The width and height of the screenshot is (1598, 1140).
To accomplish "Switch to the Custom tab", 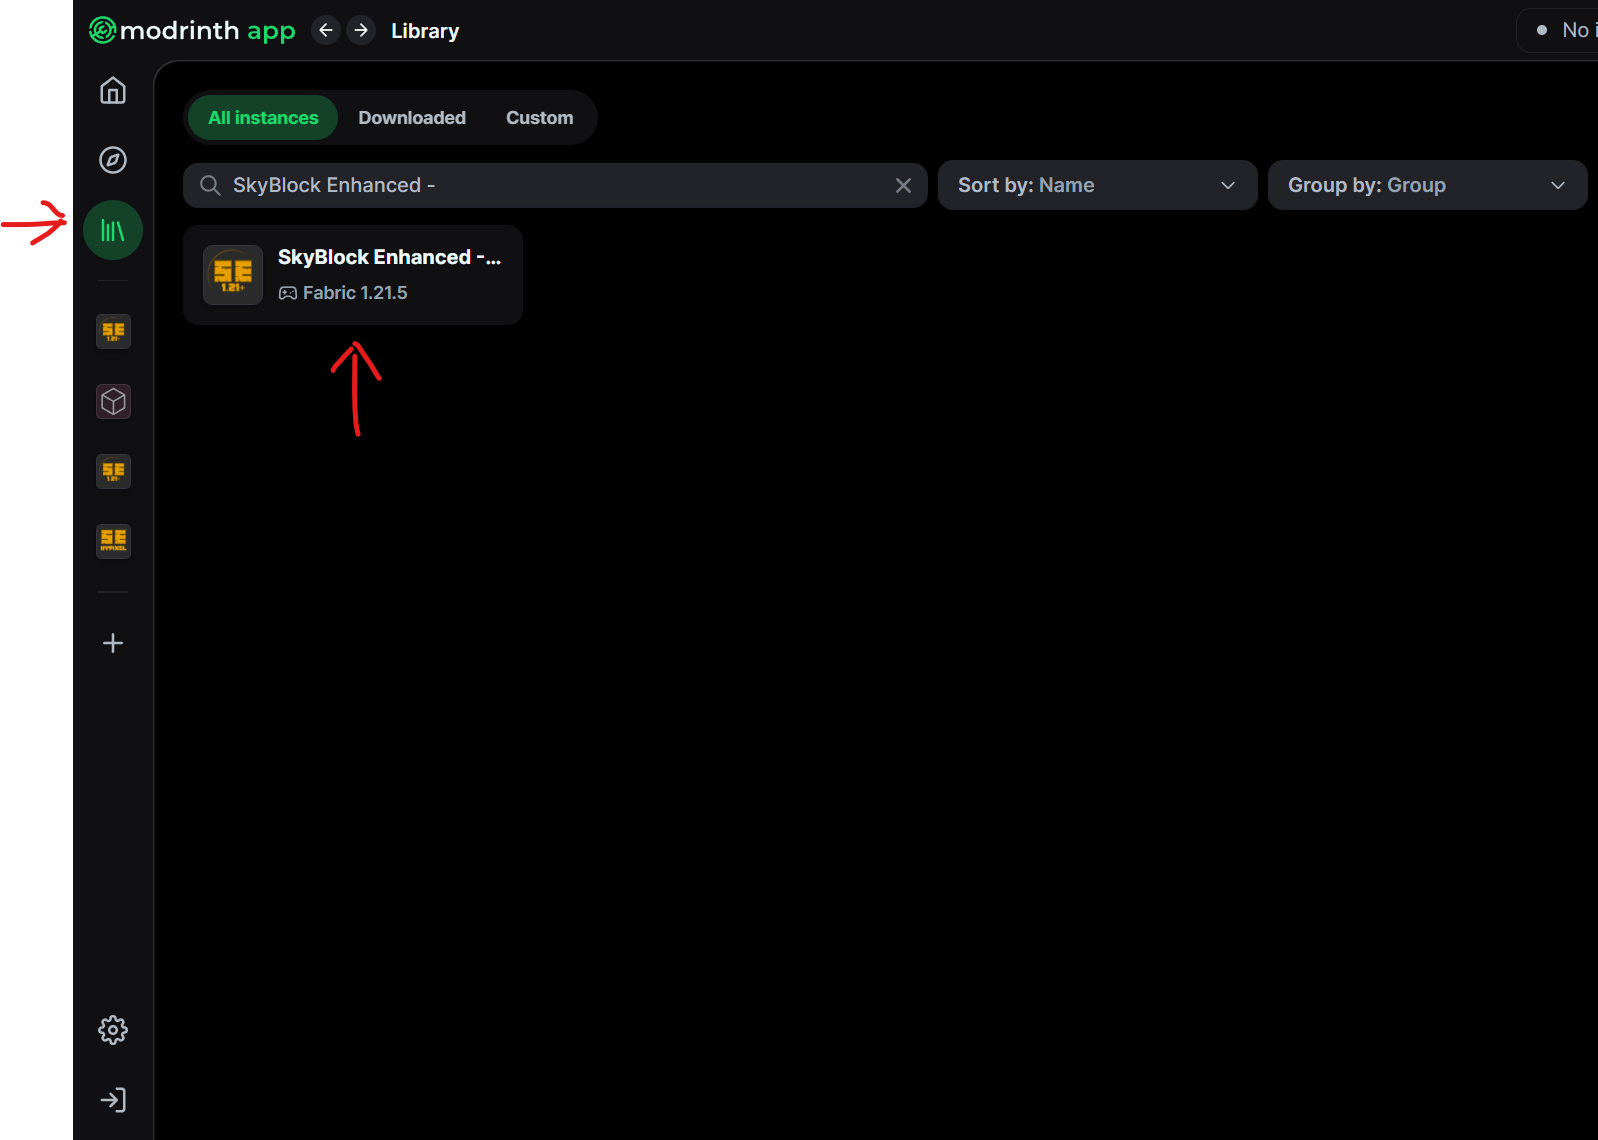I will coord(539,118).
